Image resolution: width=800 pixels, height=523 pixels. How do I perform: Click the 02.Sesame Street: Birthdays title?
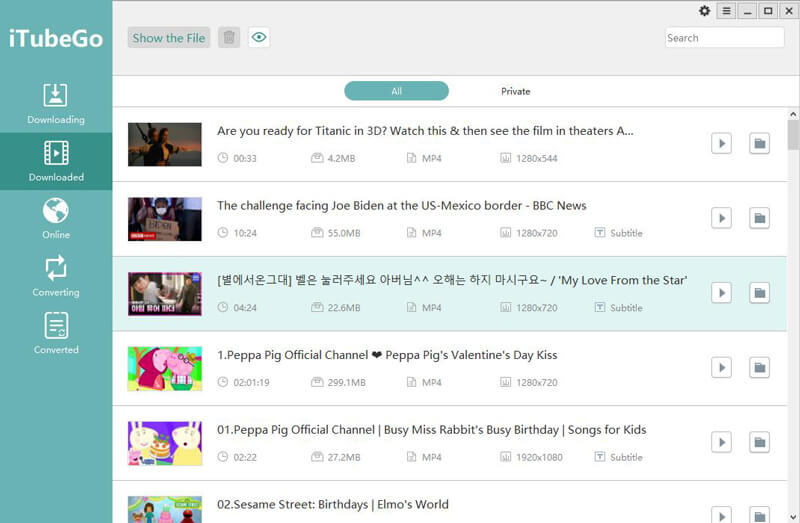pos(333,504)
